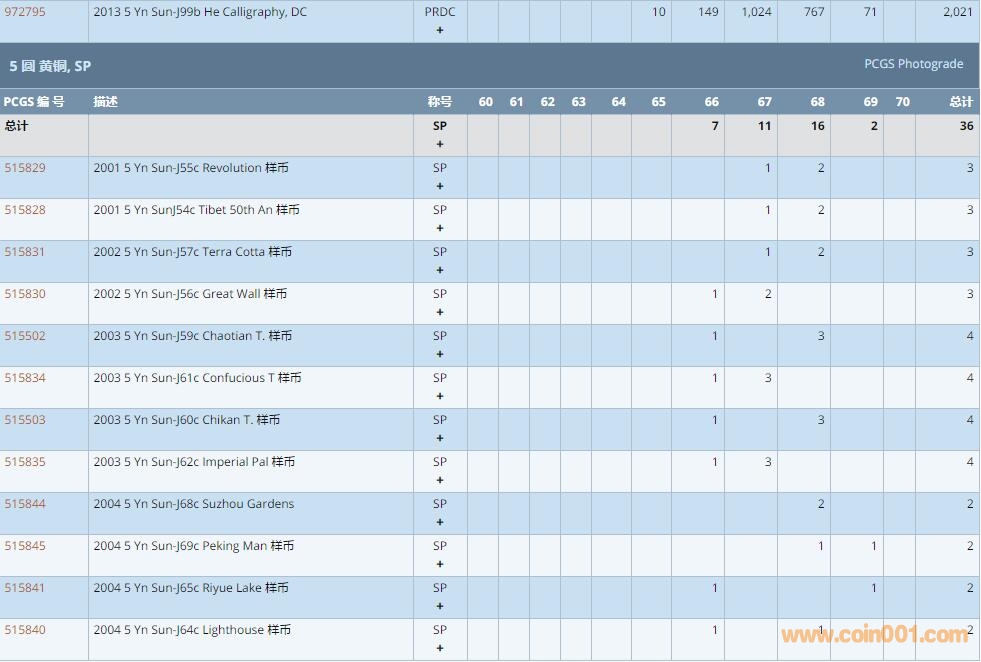
Task: Expand plus sign for He Calligraphy PRDC row
Action: (440, 30)
